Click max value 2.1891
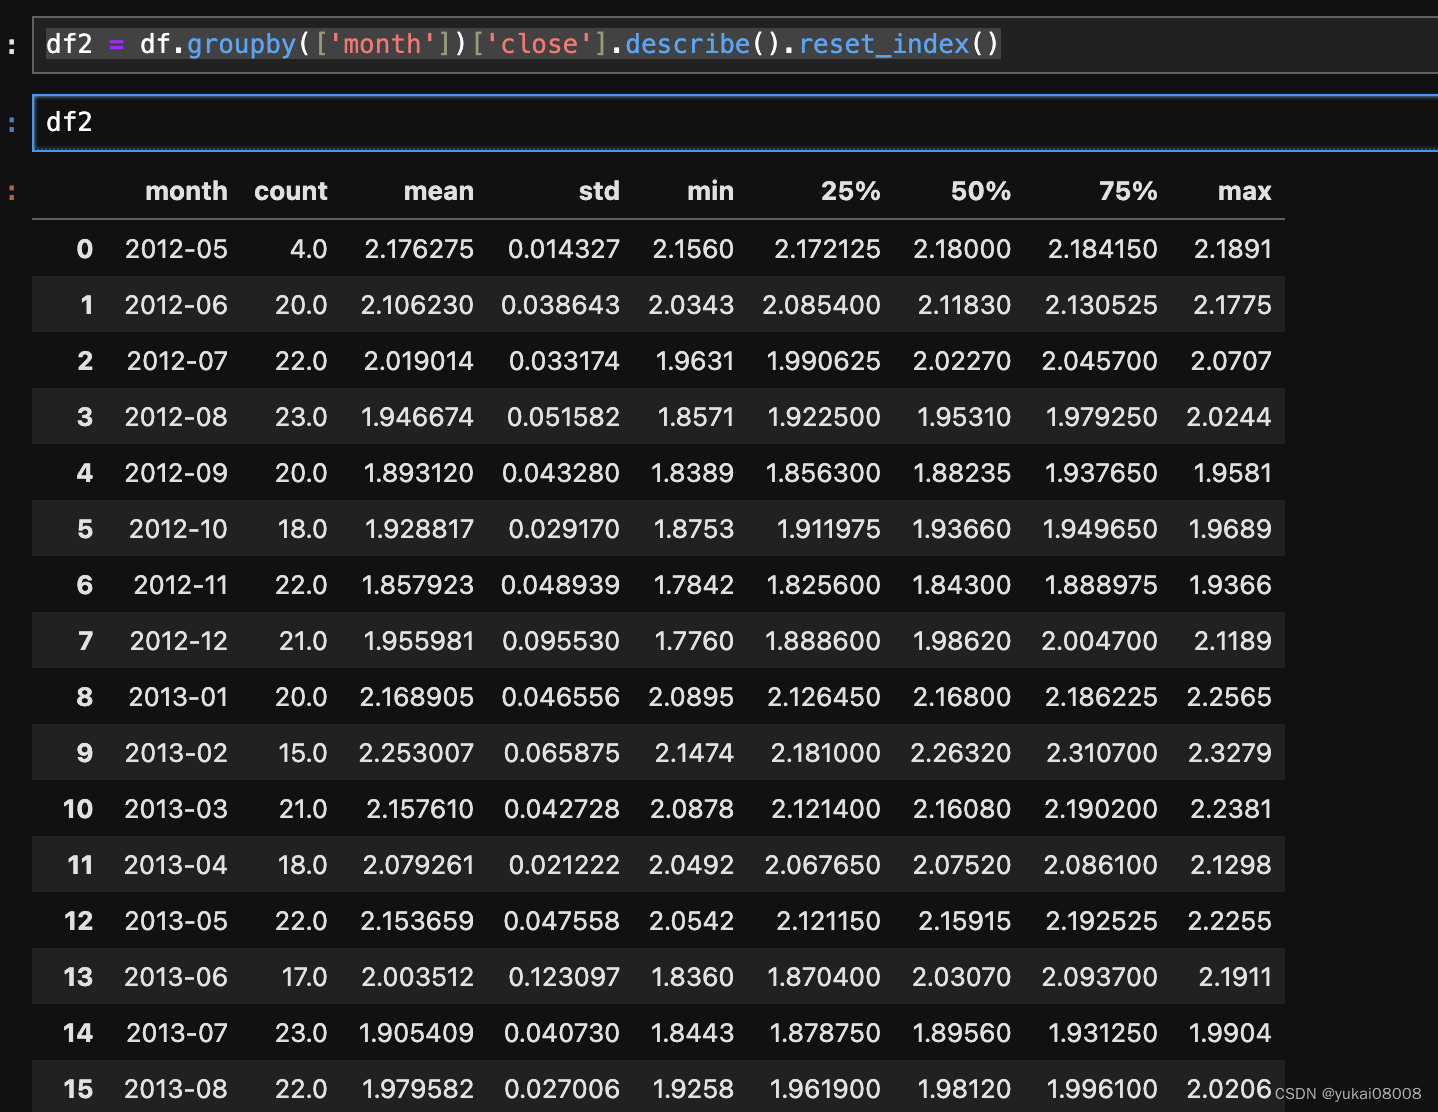 (x=1232, y=249)
